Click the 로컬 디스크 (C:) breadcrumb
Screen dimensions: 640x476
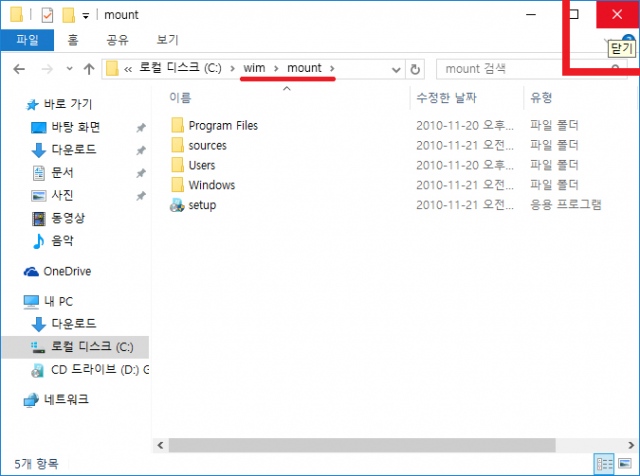(x=180, y=68)
